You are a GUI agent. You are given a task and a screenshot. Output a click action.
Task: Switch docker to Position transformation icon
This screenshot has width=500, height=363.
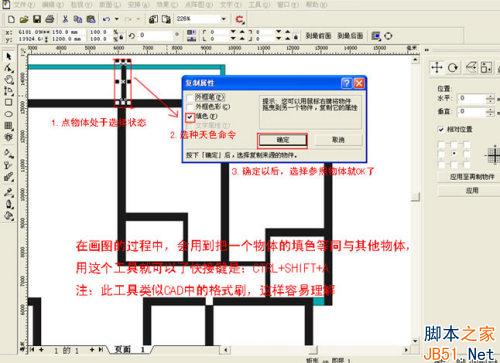pyautogui.click(x=436, y=68)
